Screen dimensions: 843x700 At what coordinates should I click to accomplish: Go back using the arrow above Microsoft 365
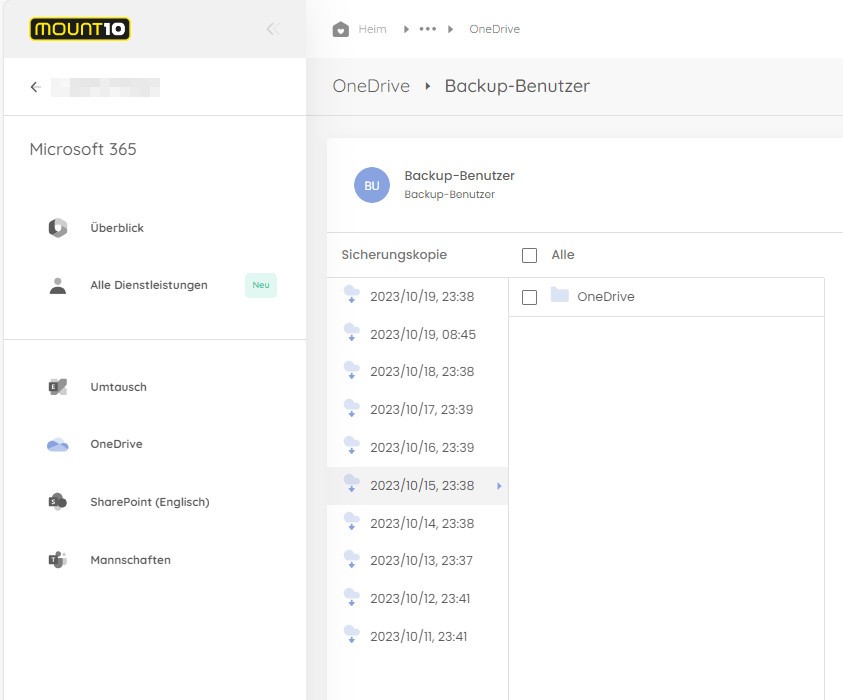point(34,87)
